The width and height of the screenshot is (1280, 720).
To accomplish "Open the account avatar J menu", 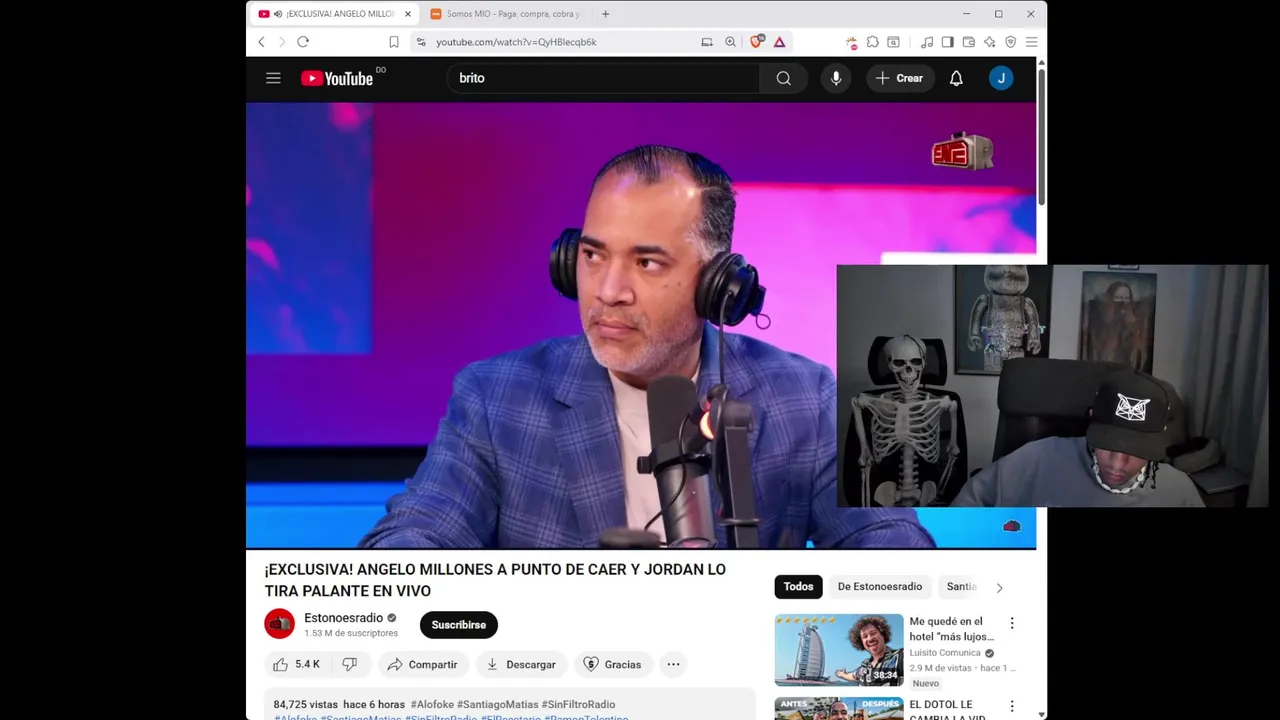I will tap(1001, 78).
